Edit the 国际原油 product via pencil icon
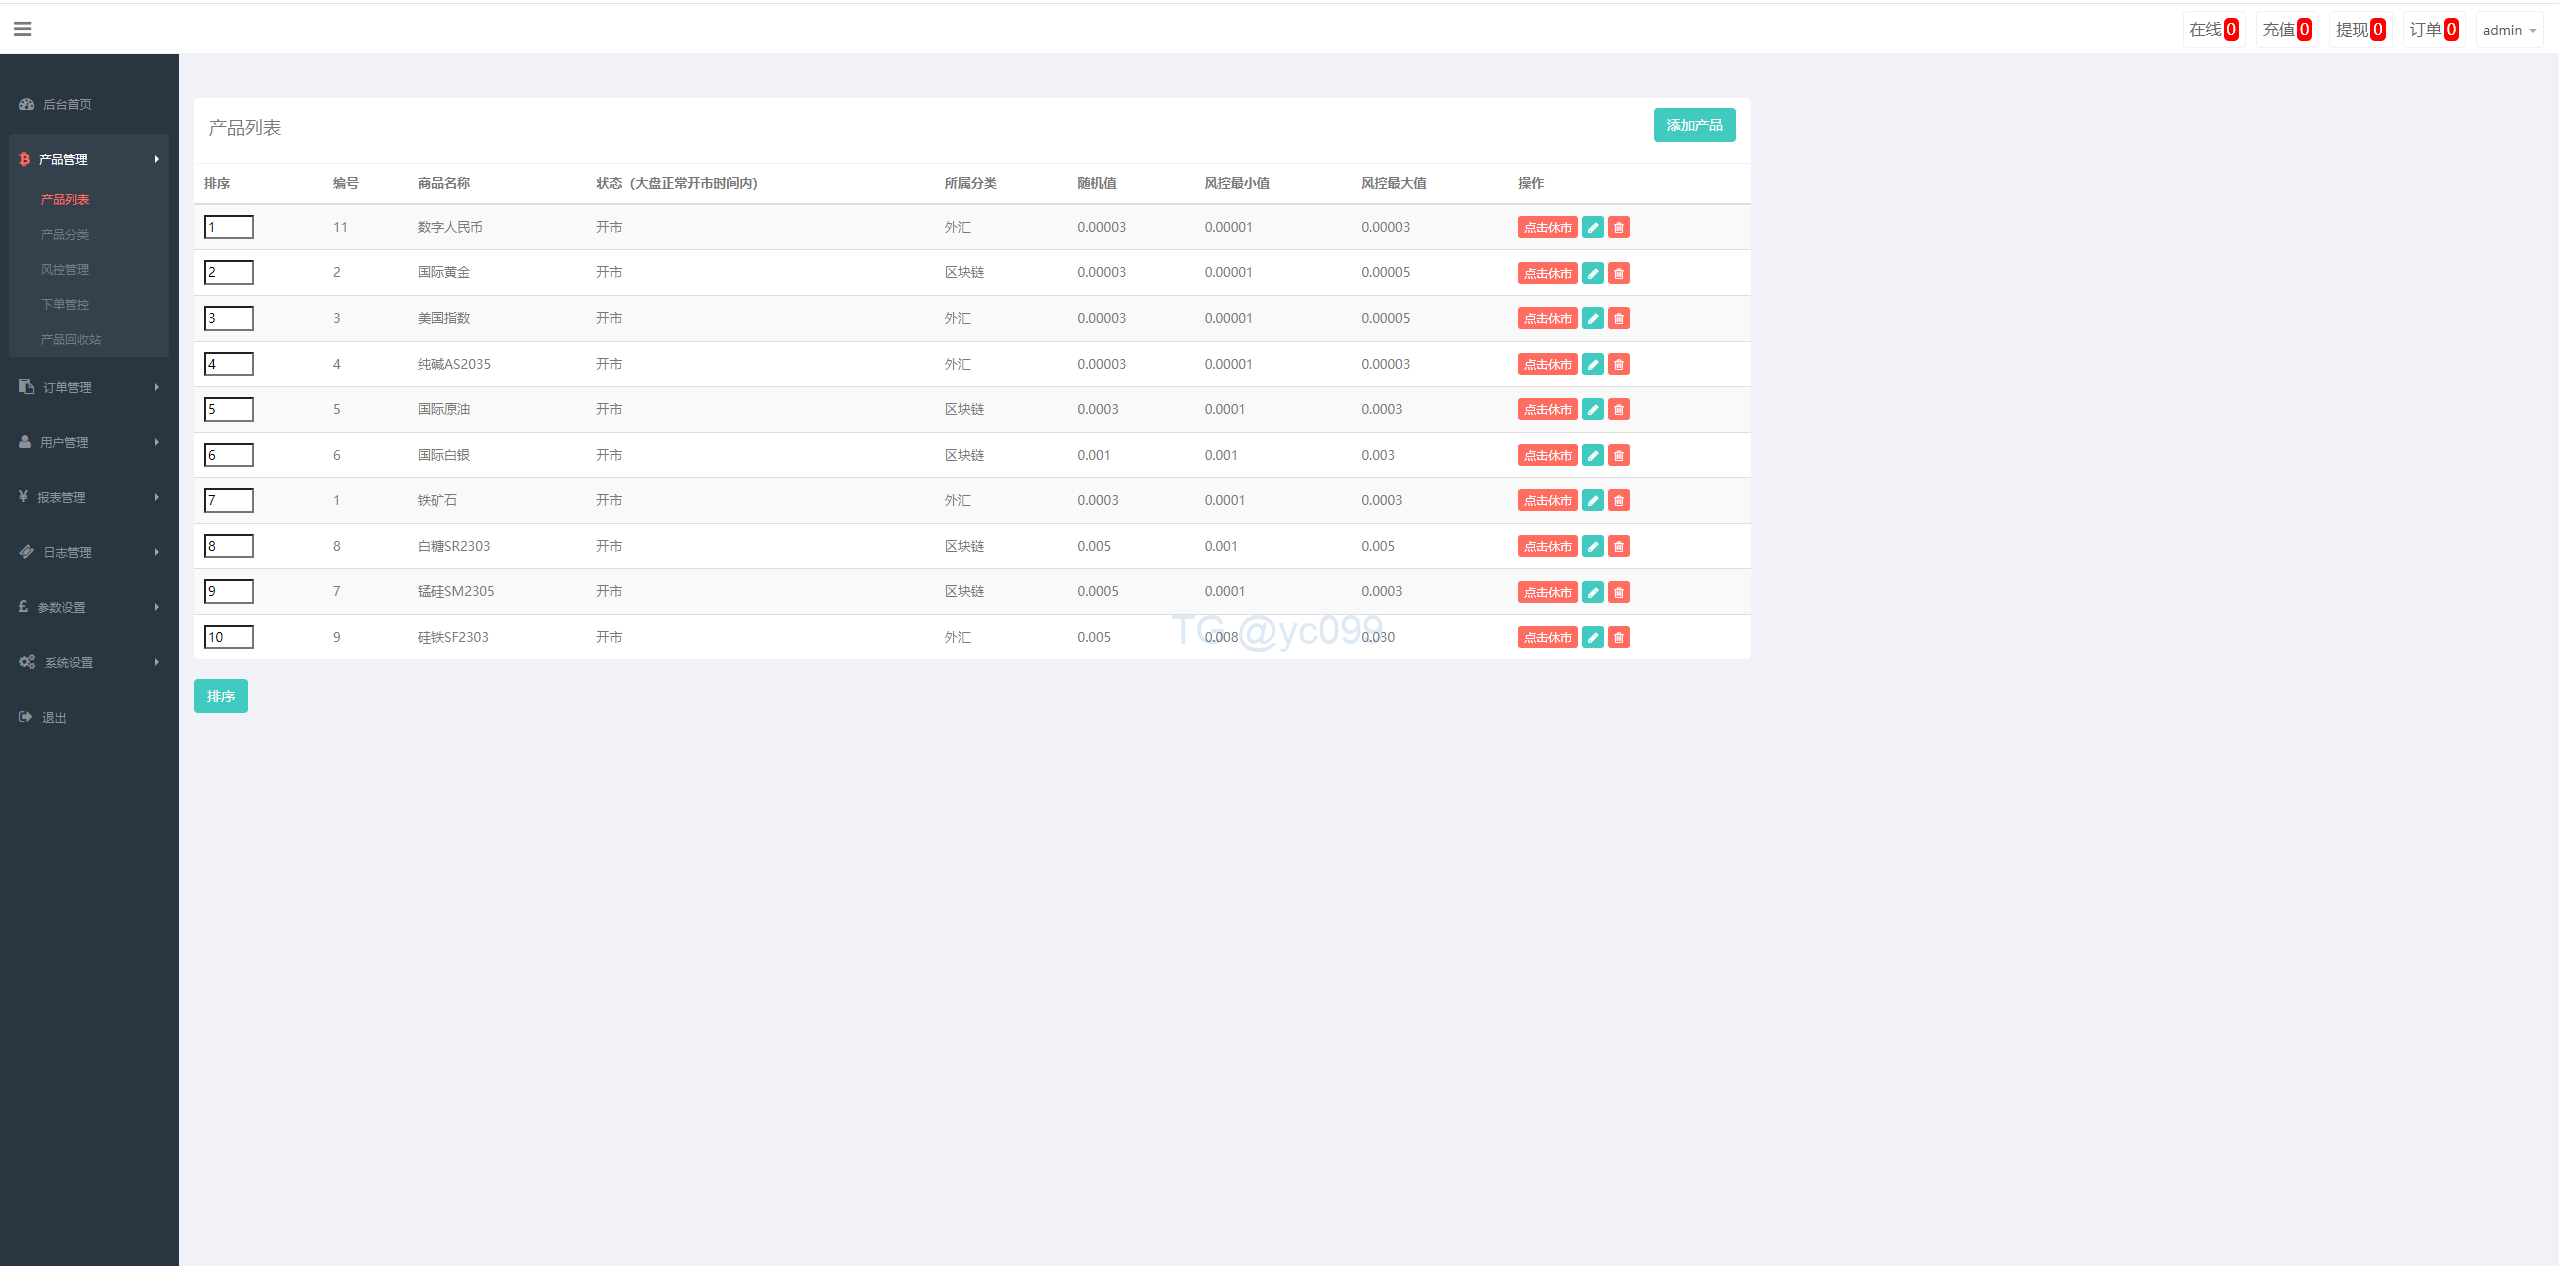 pyautogui.click(x=1593, y=410)
